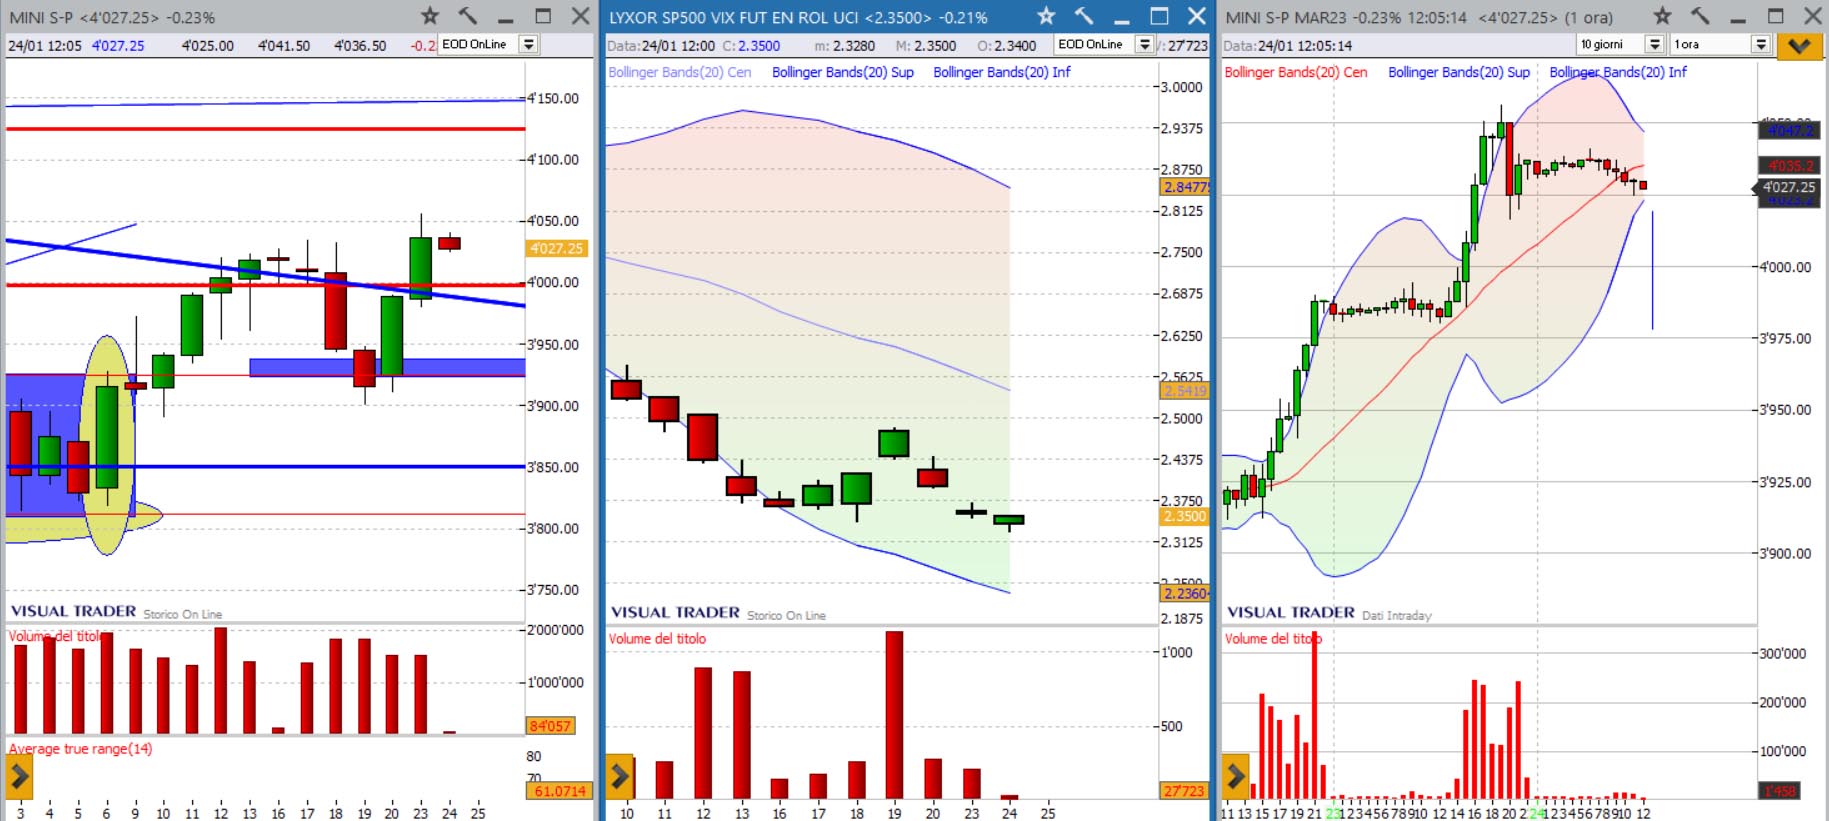Click Data: 24/01 12:05:14 field in MAR23 window

click(x=1288, y=46)
